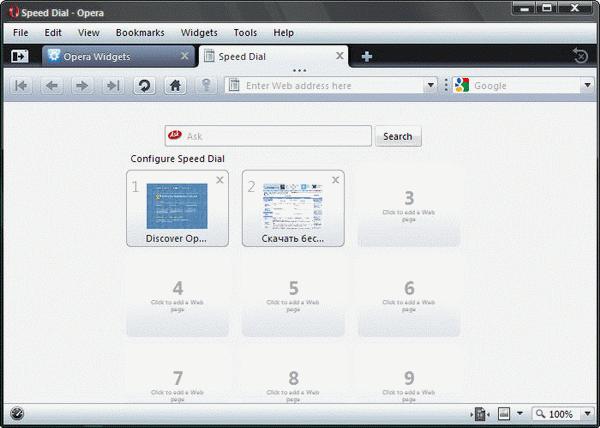Close the Opera Widgets tab
Viewport: 600px width, 428px height.
pos(184,56)
